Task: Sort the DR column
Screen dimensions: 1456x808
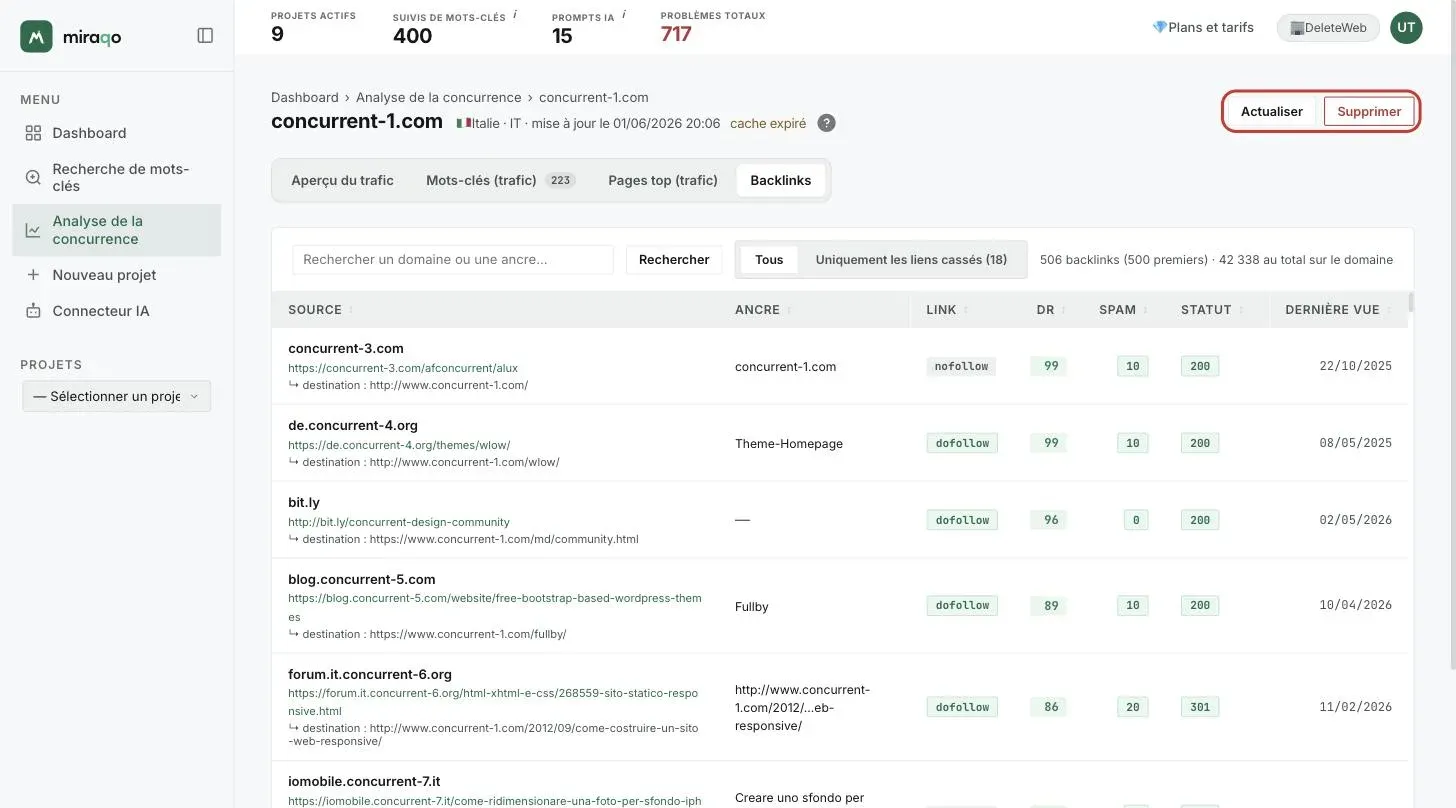Action: pos(1054,310)
